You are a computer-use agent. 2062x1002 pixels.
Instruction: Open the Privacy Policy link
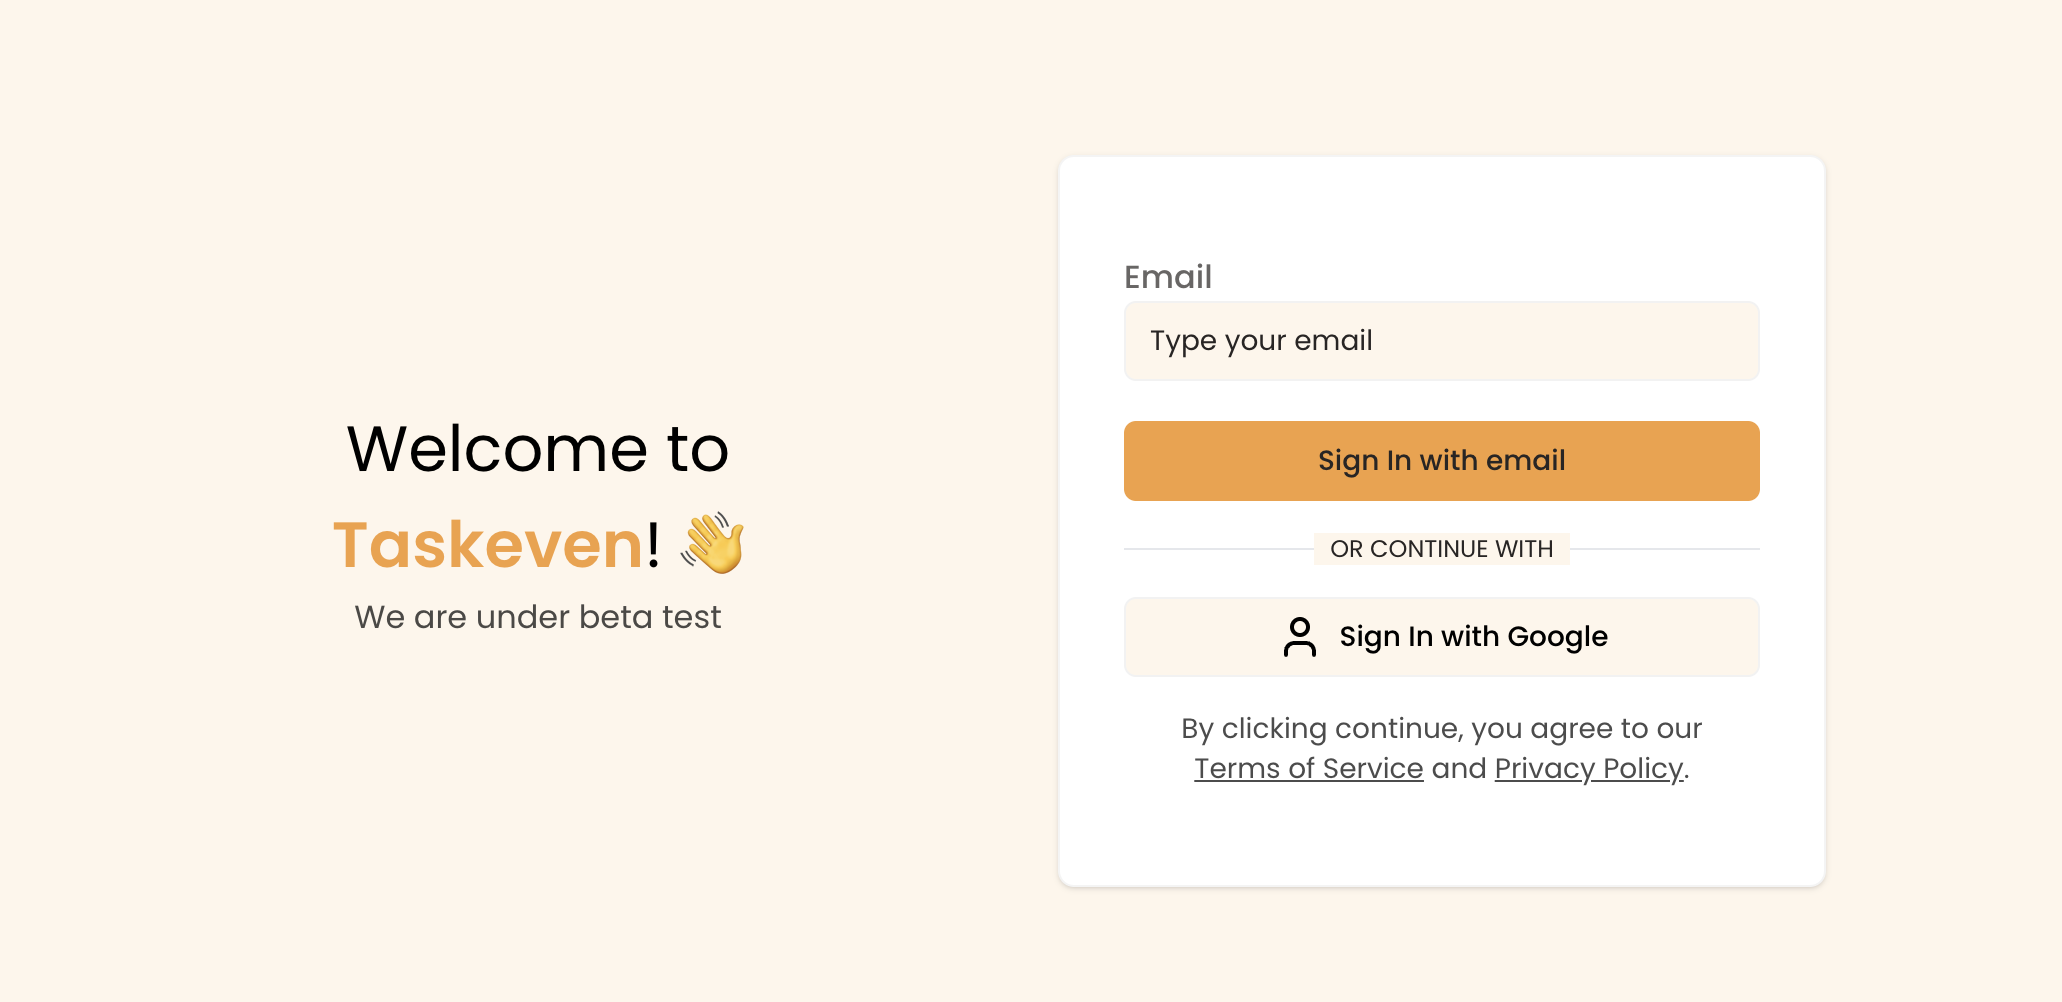click(x=1588, y=768)
